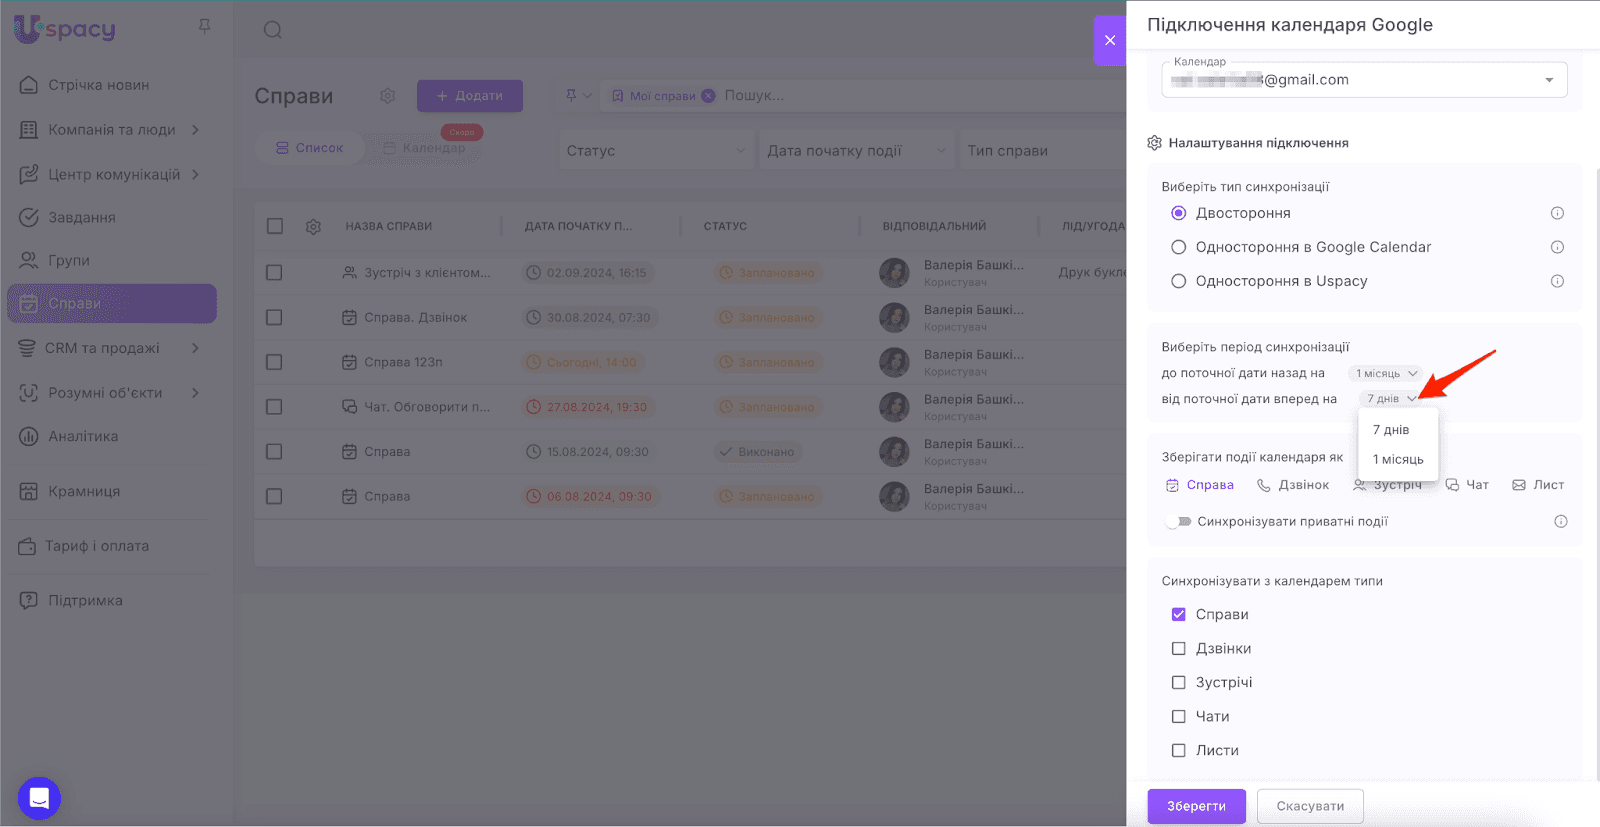The image size is (1600, 827).
Task: Check the Дзвінки sync type
Action: pos(1179,648)
